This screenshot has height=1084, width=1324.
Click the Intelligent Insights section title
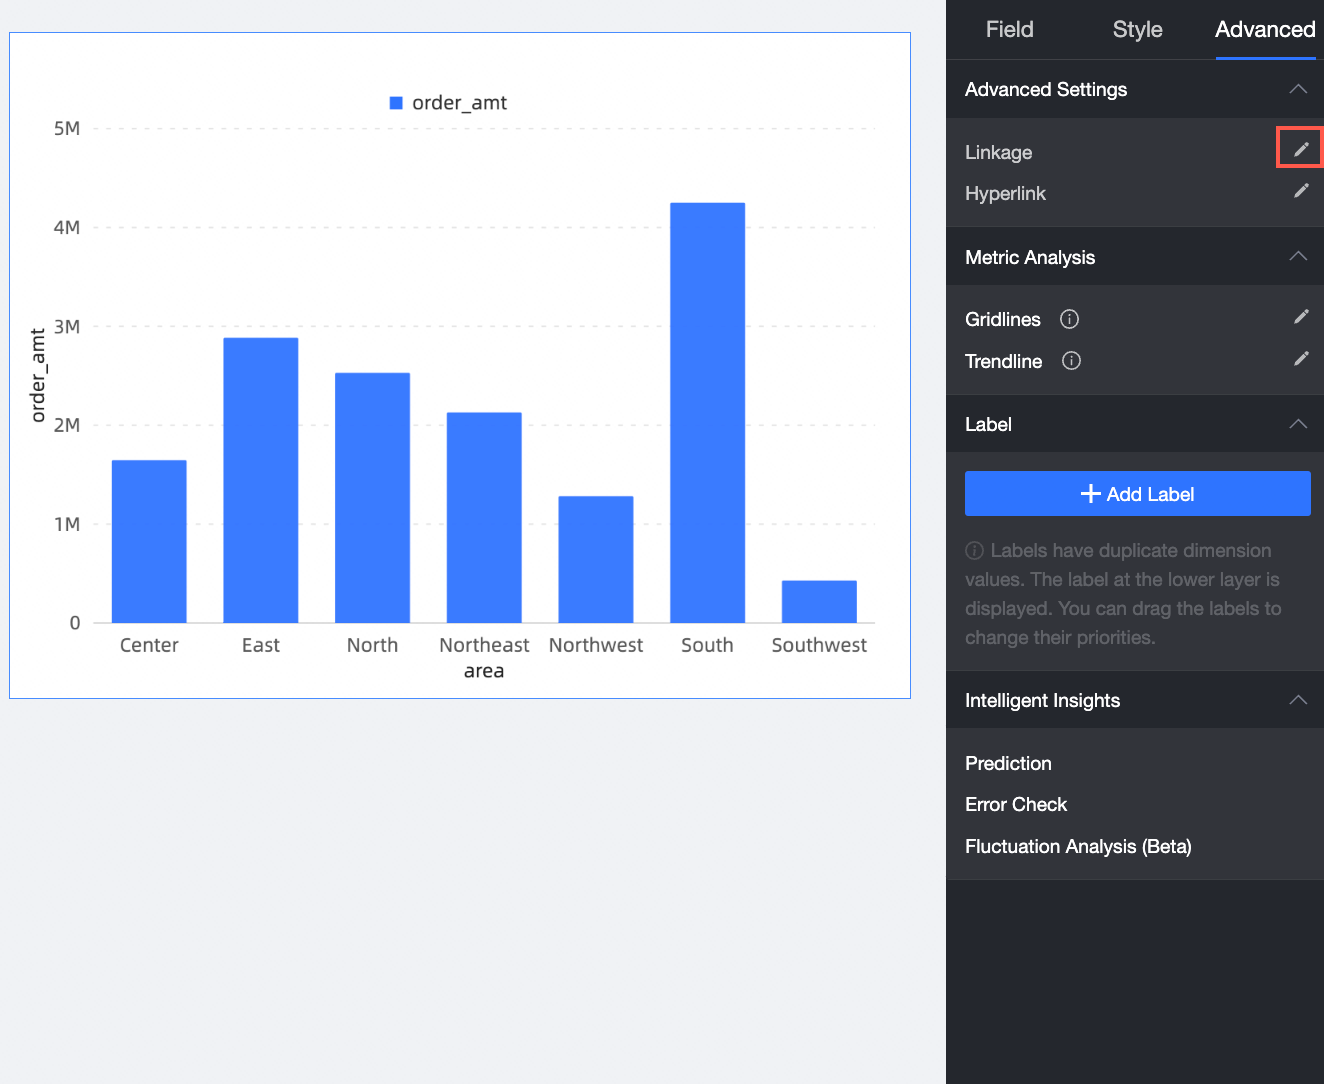coord(1042,700)
